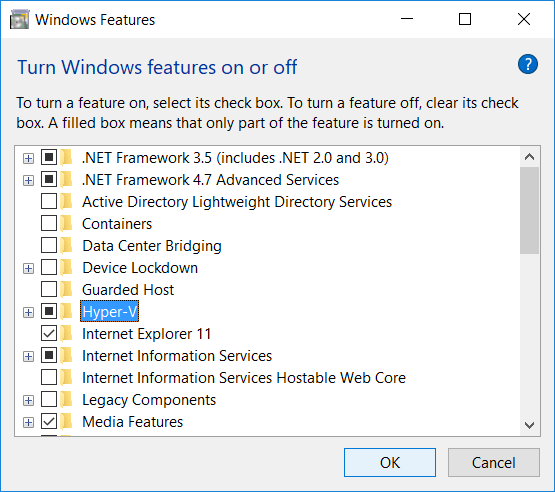Confirm changes with the OK button

point(390,462)
